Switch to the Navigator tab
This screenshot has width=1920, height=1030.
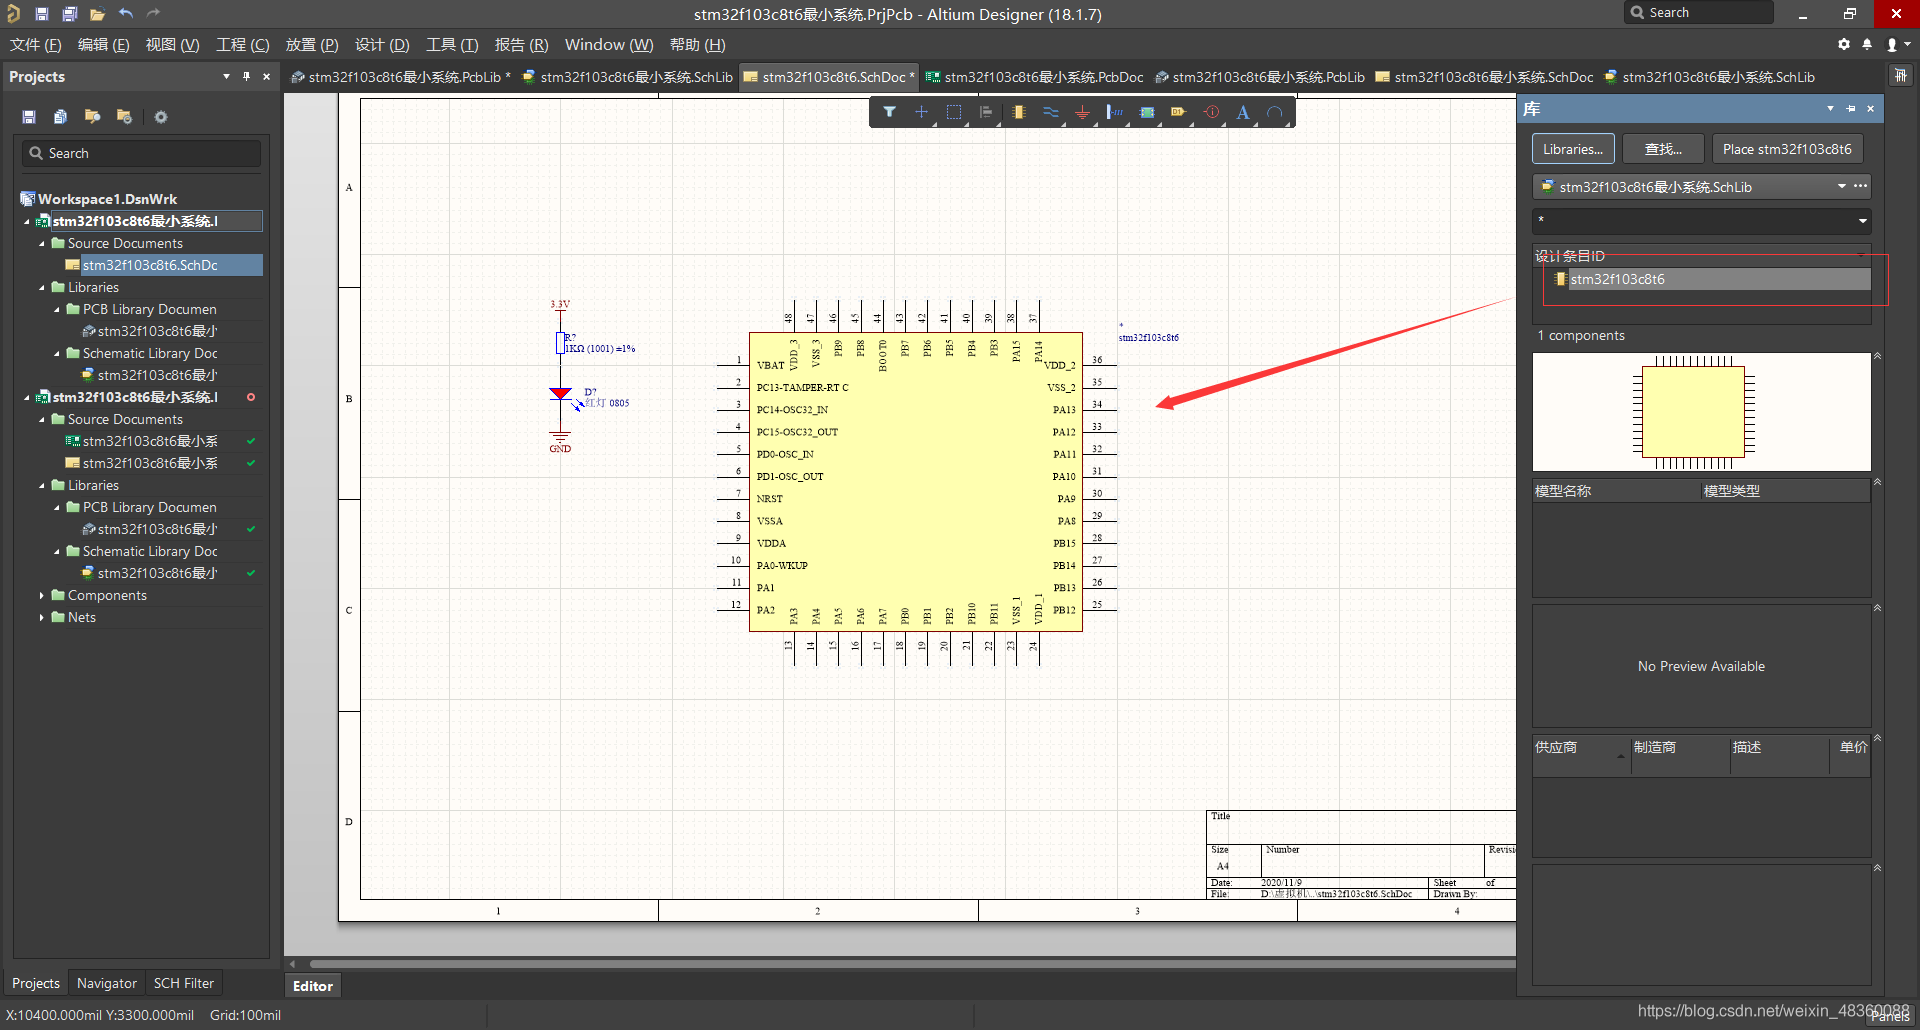106,983
